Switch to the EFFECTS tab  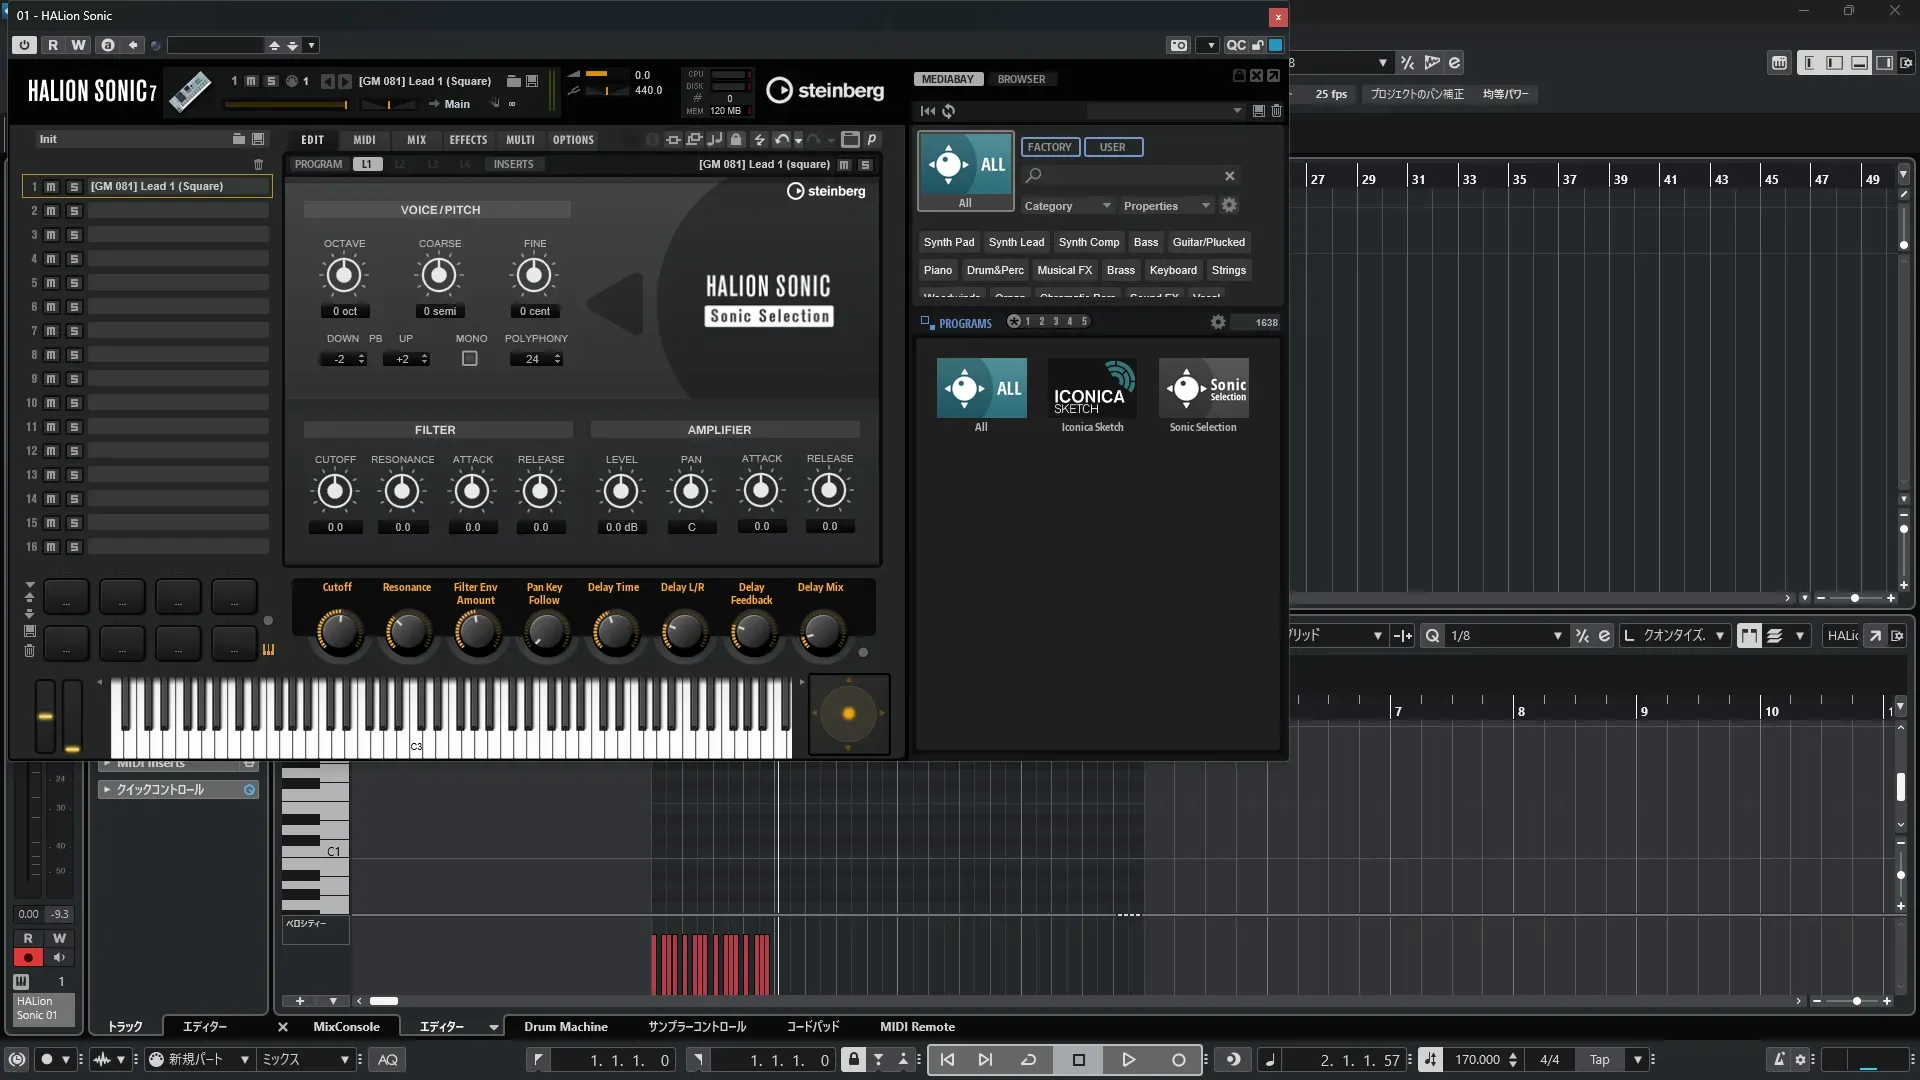click(x=468, y=140)
